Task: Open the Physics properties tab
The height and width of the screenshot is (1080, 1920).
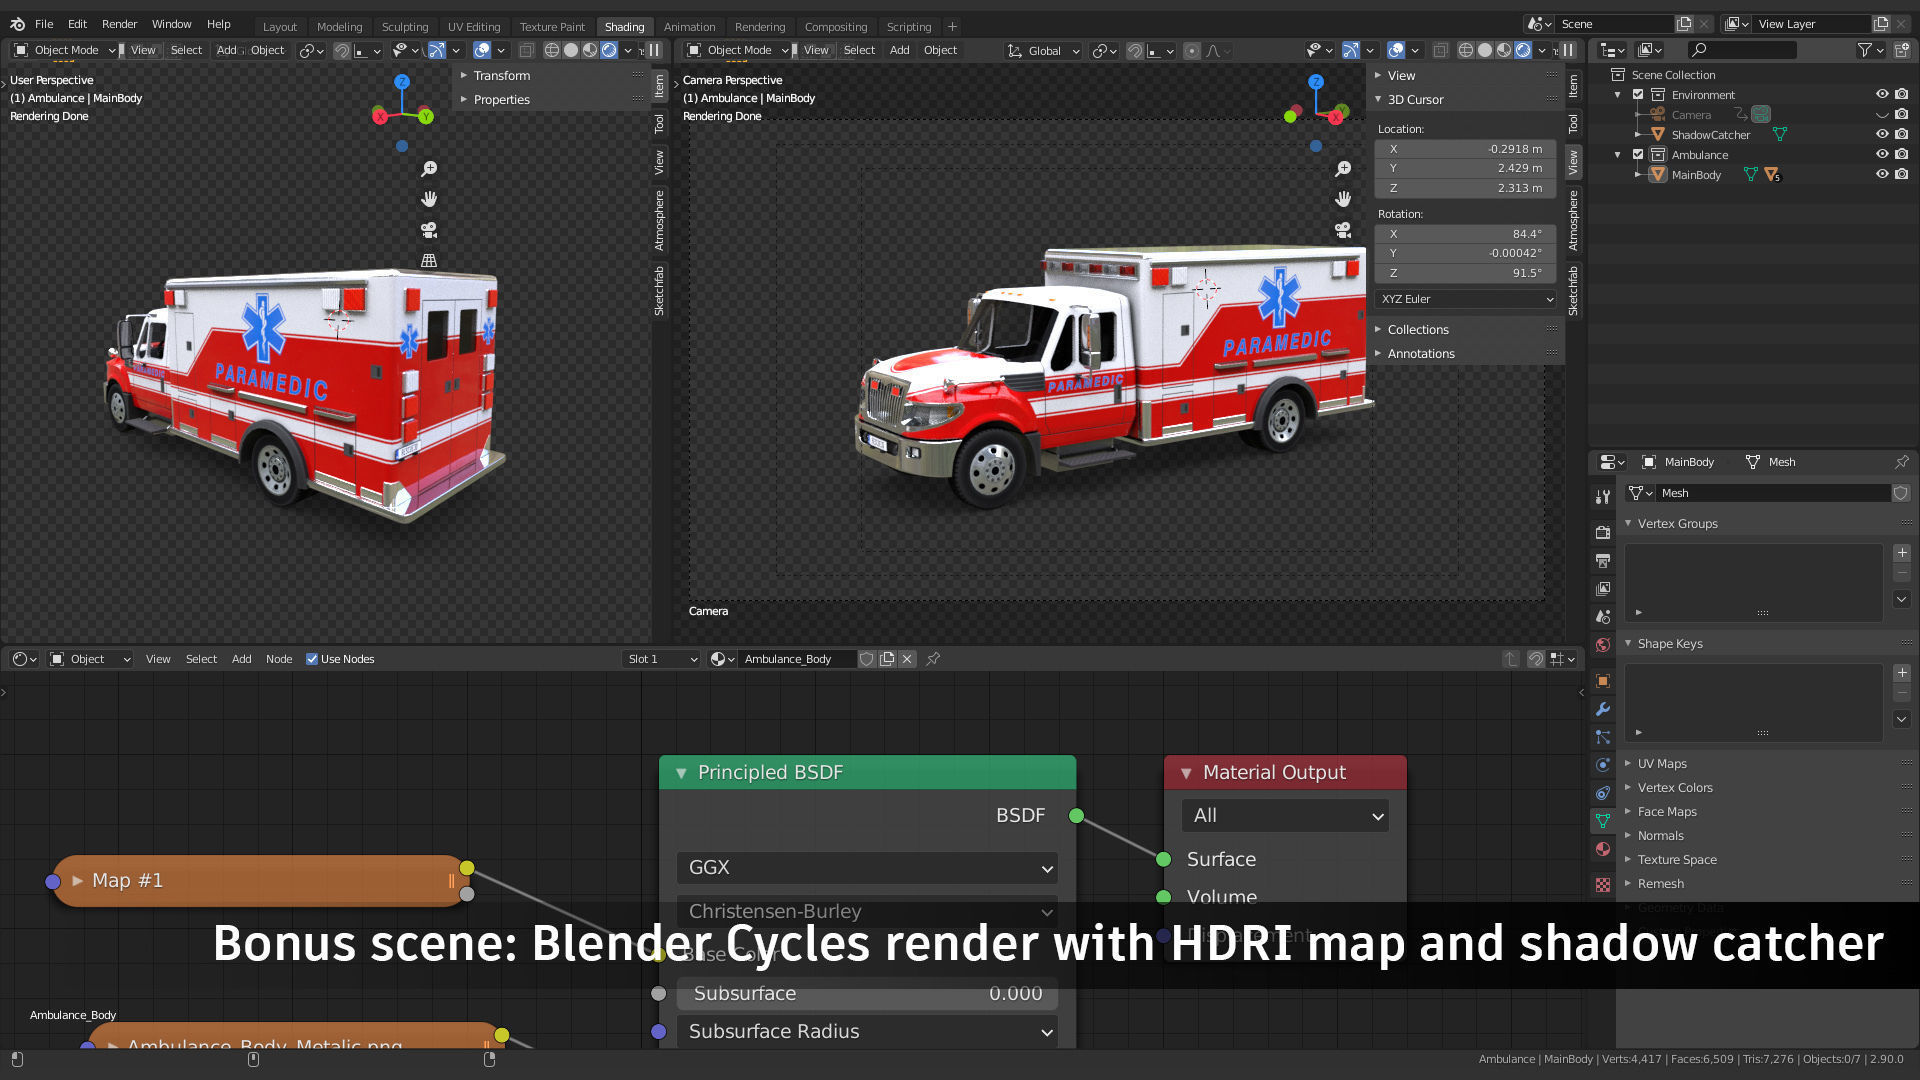Action: click(x=1603, y=764)
